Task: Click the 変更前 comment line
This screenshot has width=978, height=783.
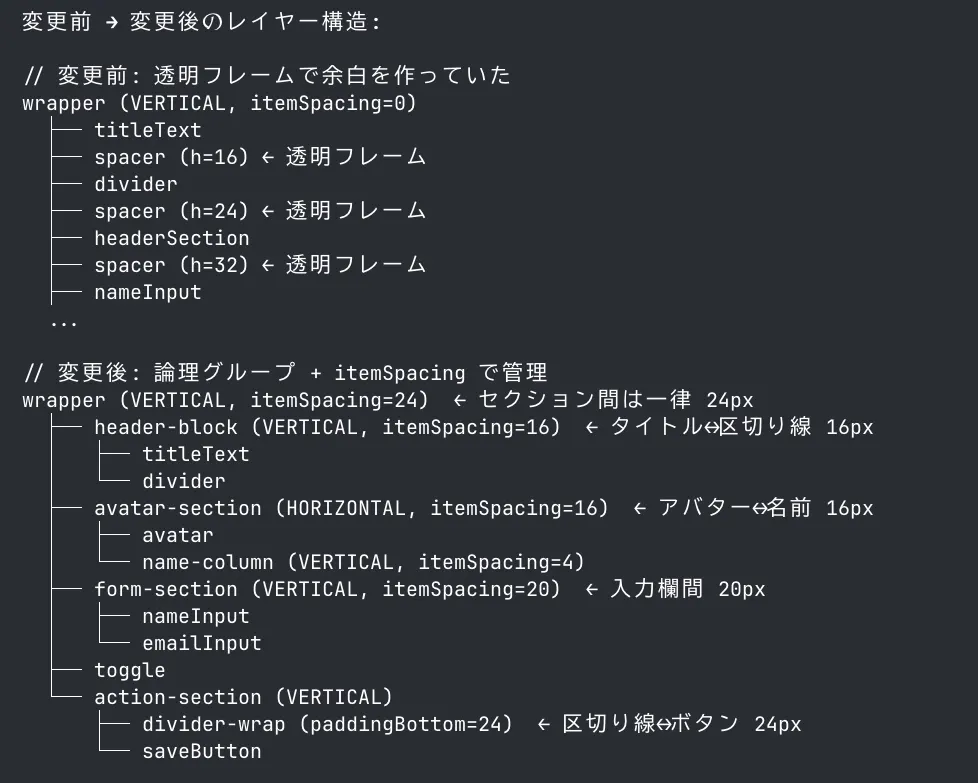Action: point(267,75)
